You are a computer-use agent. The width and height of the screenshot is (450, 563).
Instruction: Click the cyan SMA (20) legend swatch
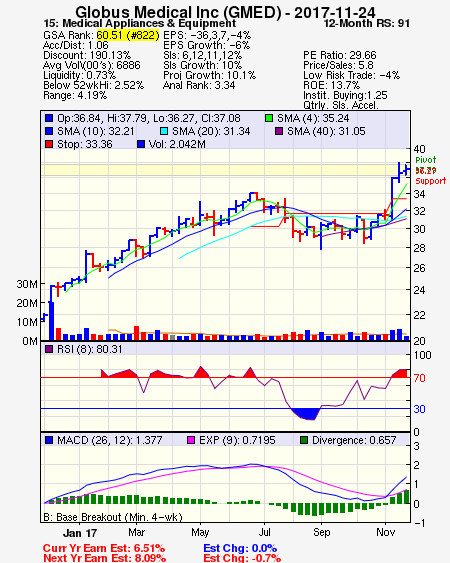pyautogui.click(x=164, y=131)
